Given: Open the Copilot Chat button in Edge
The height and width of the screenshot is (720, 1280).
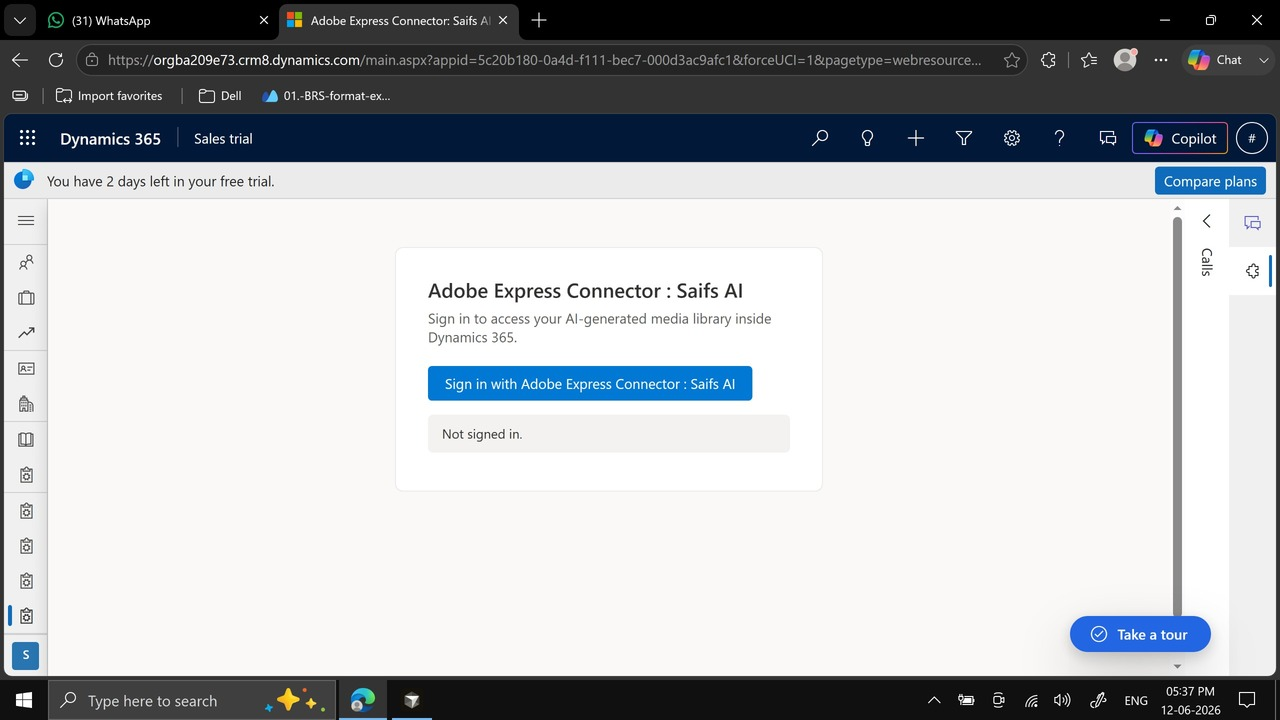Looking at the screenshot, I should pyautogui.click(x=1216, y=60).
